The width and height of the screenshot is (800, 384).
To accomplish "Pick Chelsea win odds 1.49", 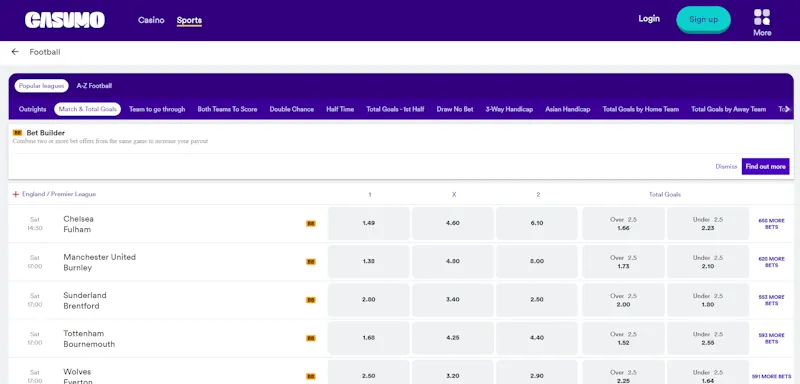I will tap(368, 223).
